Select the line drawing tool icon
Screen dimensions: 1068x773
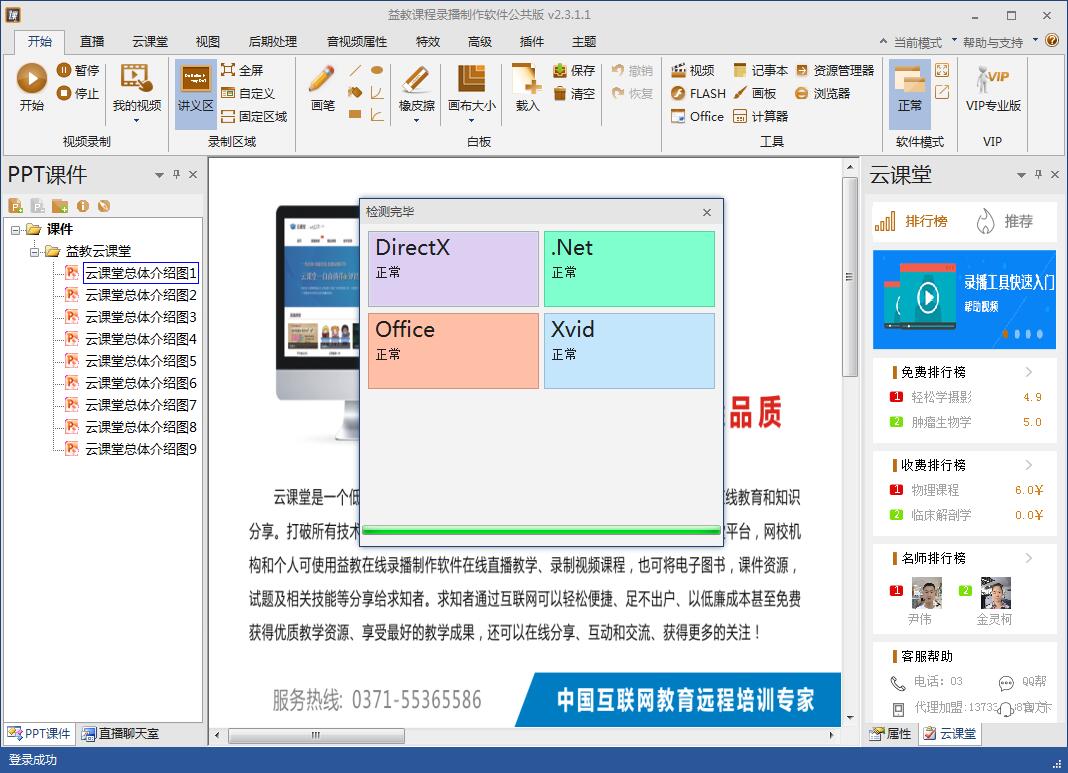[355, 70]
